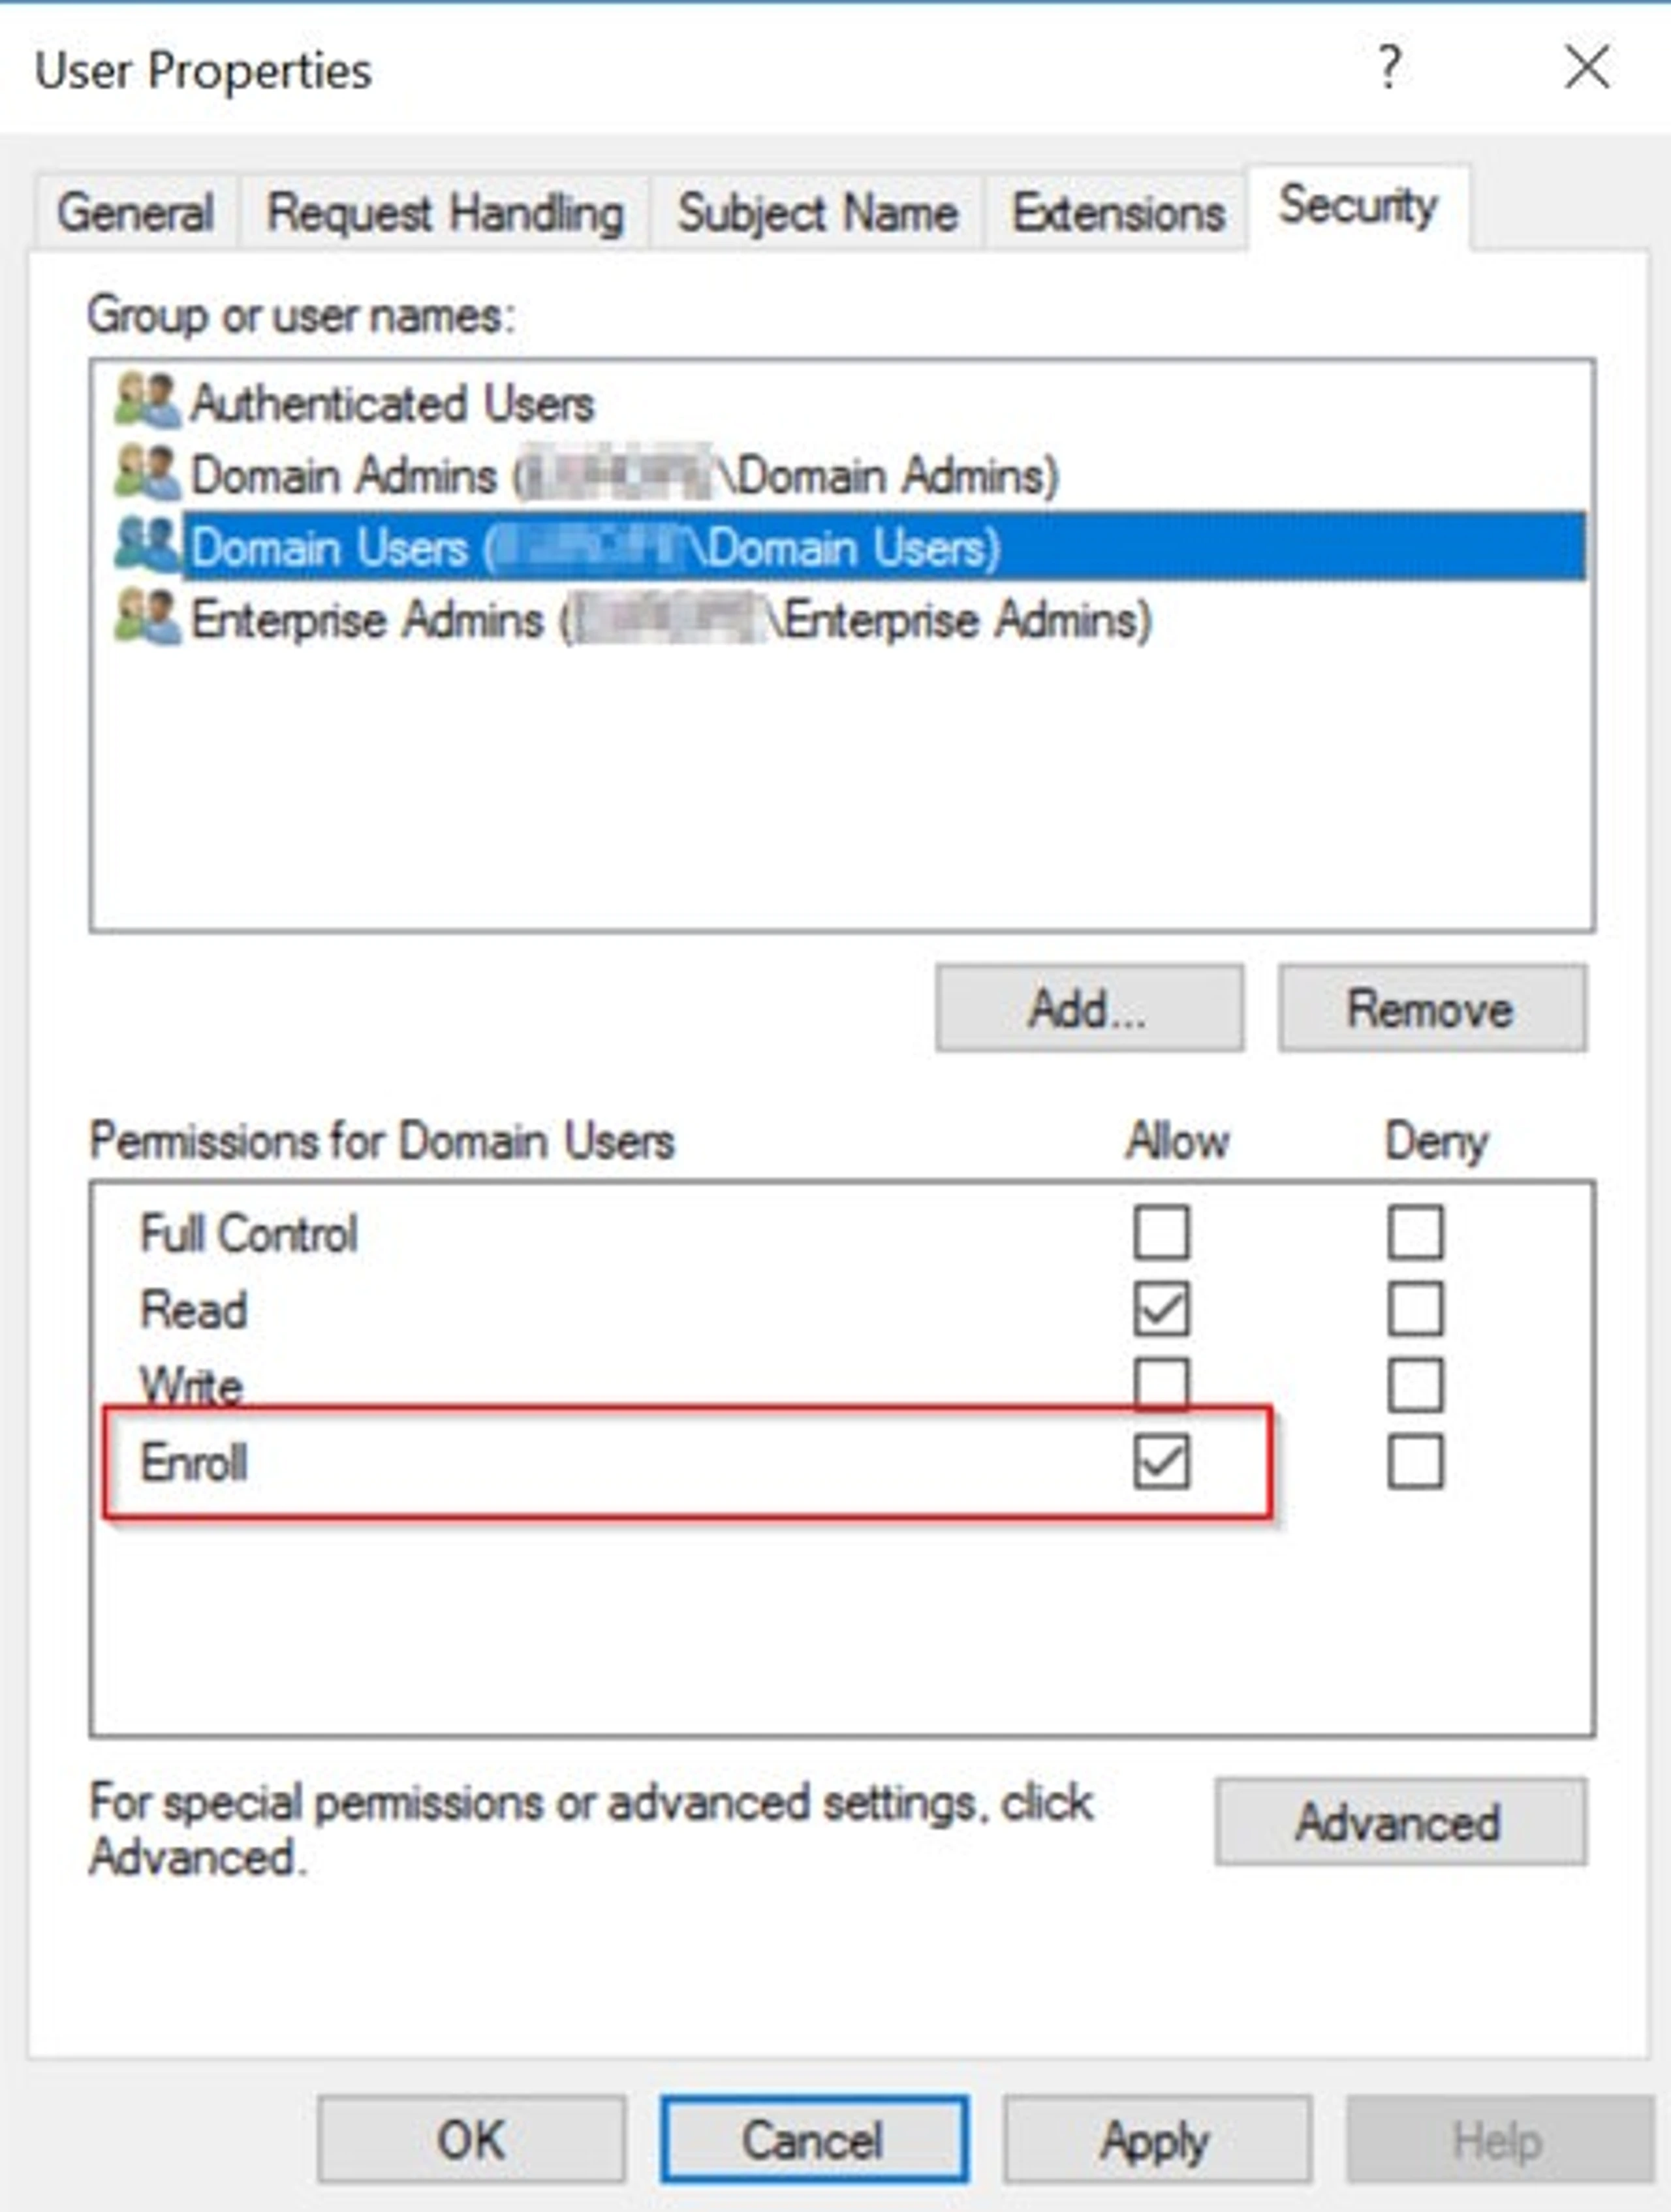Uncheck the Allow Read checkbox
The width and height of the screenshot is (1671, 2212).
(x=1162, y=1308)
